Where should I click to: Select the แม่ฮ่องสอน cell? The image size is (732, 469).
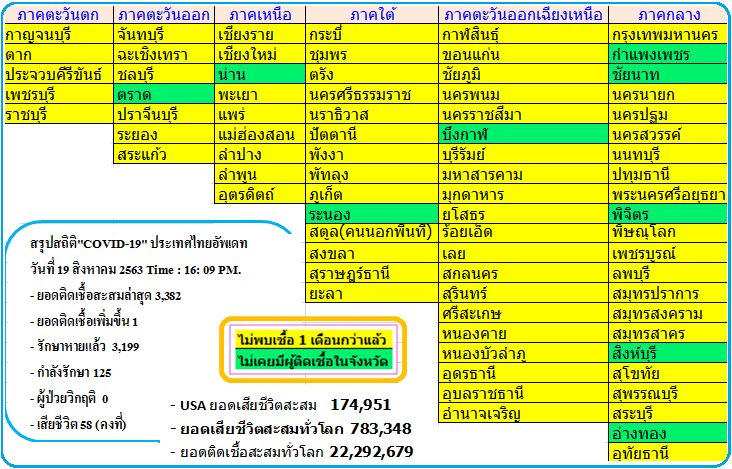pyautogui.click(x=260, y=134)
